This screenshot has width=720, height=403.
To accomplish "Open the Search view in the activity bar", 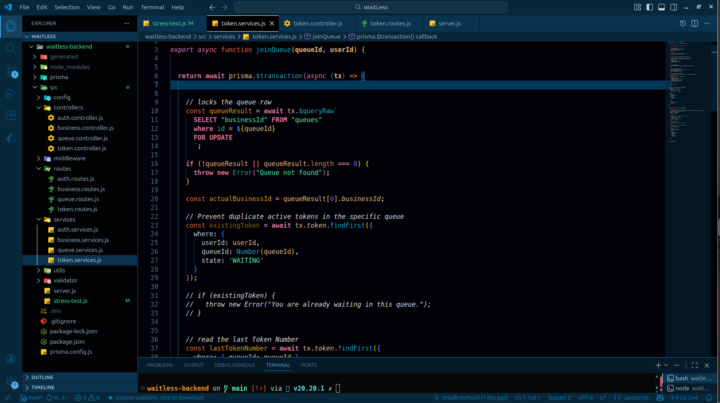I will coord(11,48).
